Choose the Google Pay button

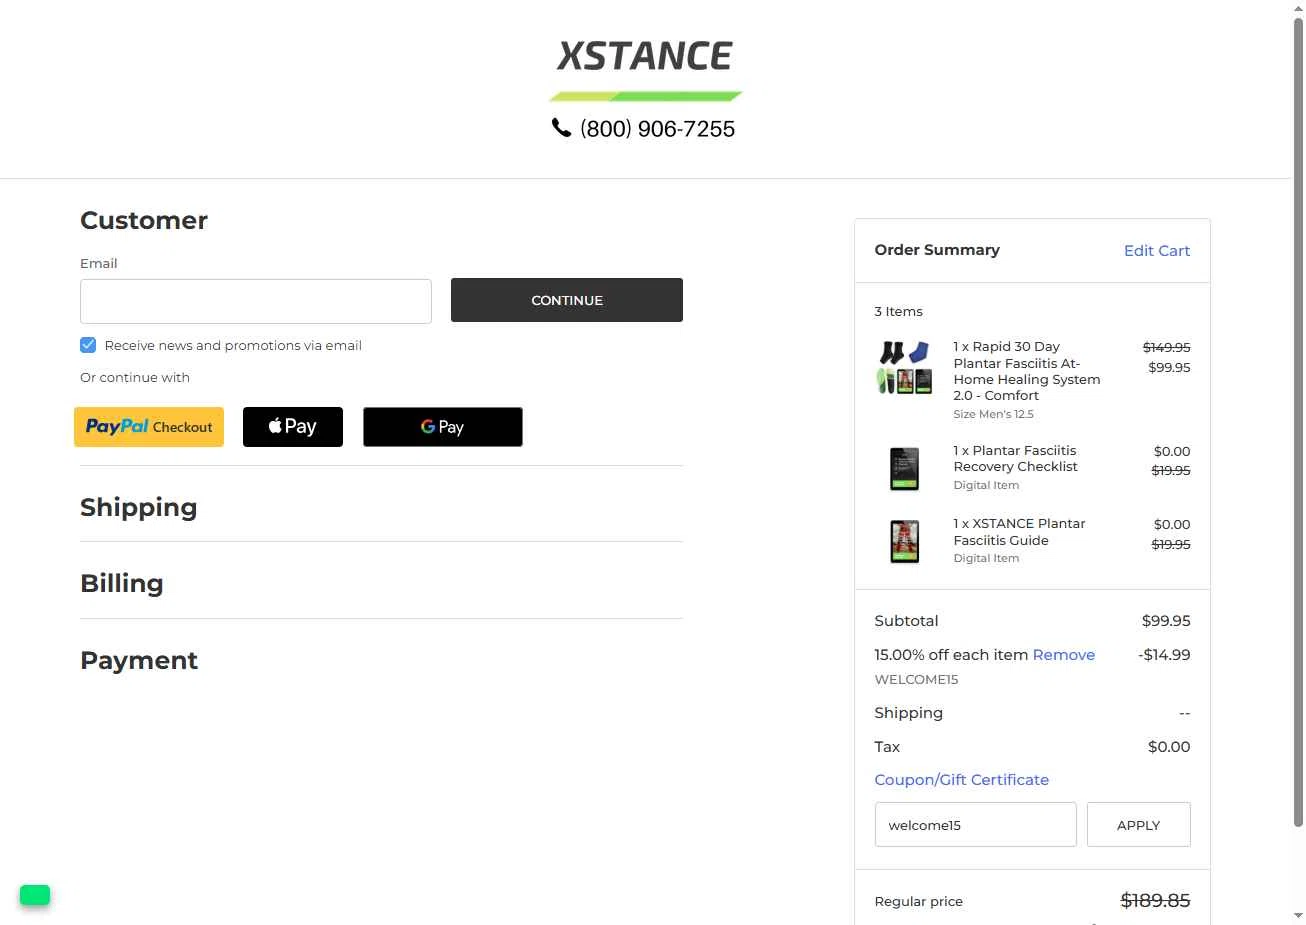tap(443, 427)
